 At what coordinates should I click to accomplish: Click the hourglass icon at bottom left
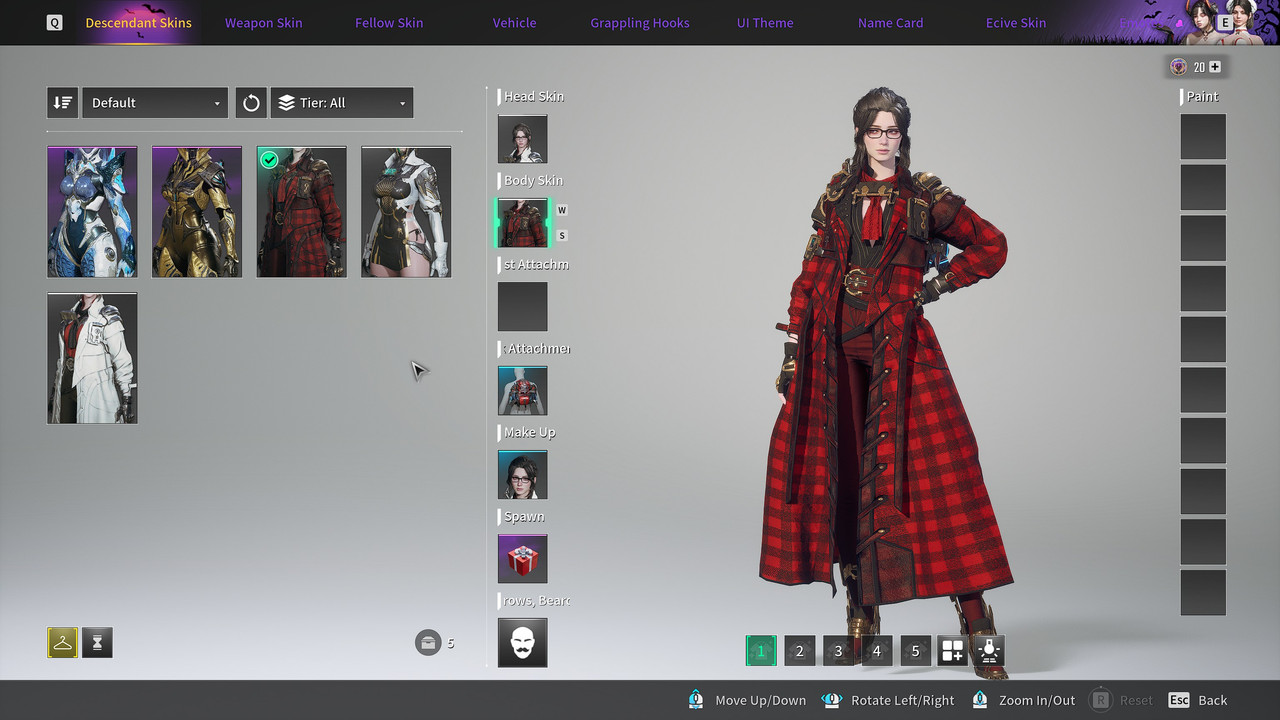(x=97, y=643)
